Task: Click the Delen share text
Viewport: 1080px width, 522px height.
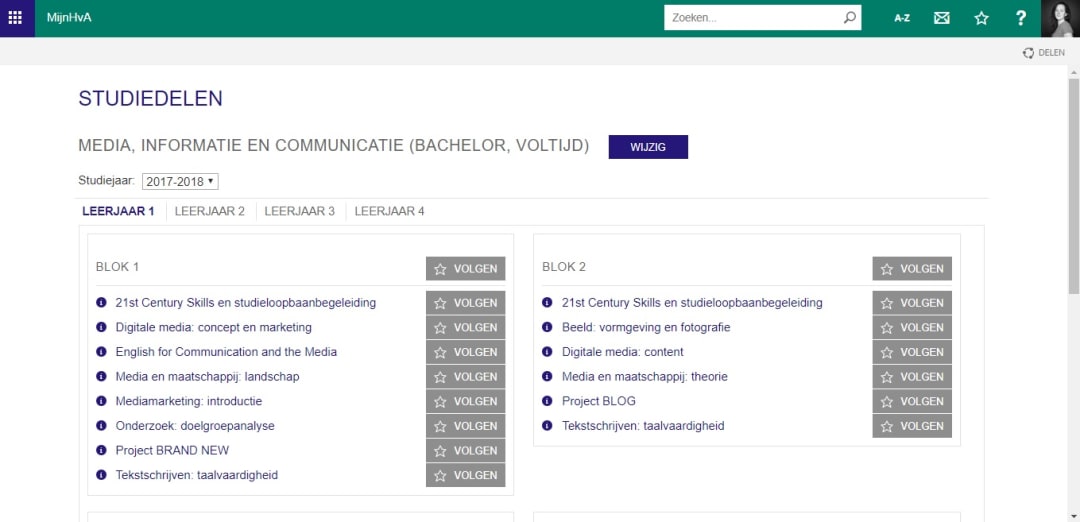Action: (x=1051, y=53)
